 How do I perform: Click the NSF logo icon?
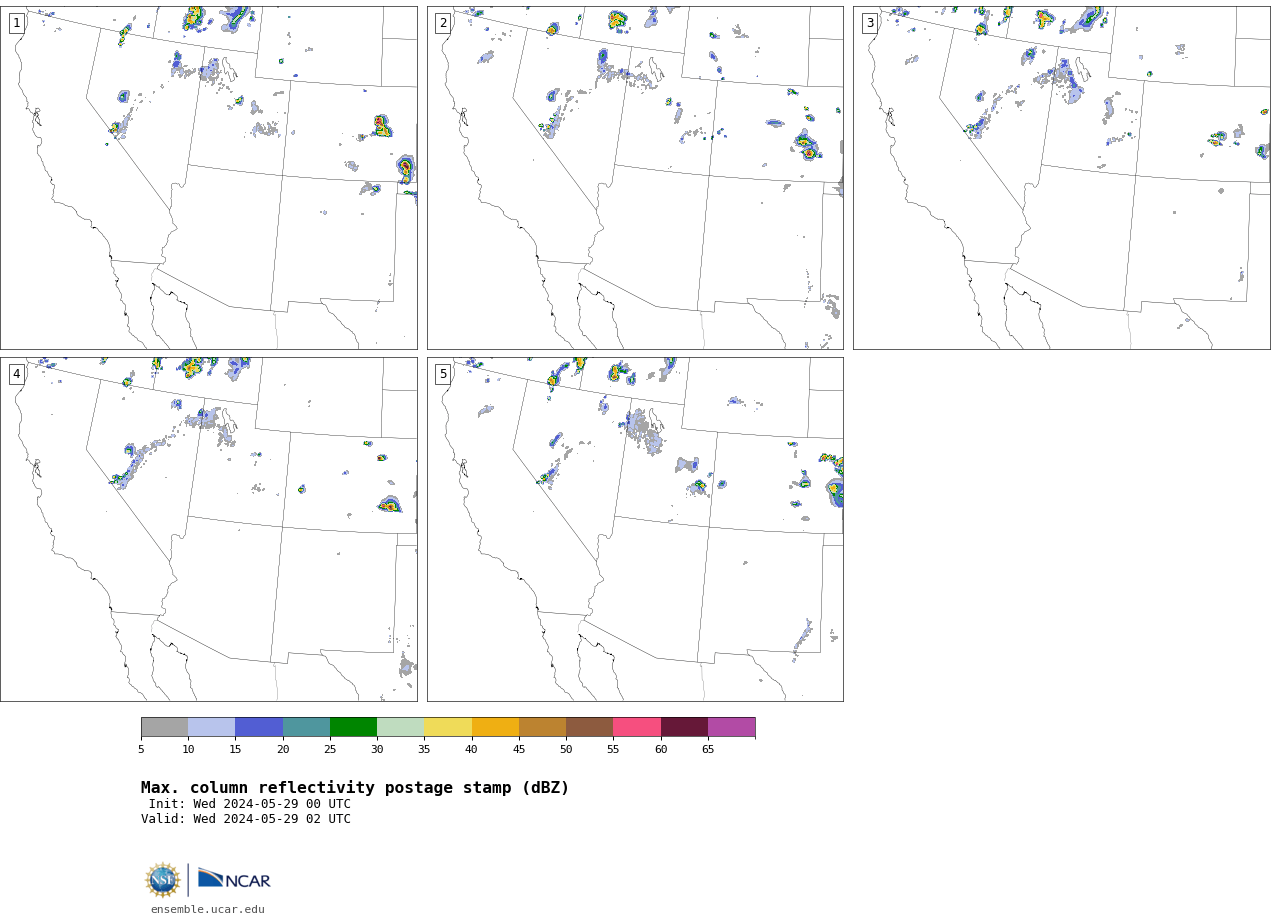(163, 880)
